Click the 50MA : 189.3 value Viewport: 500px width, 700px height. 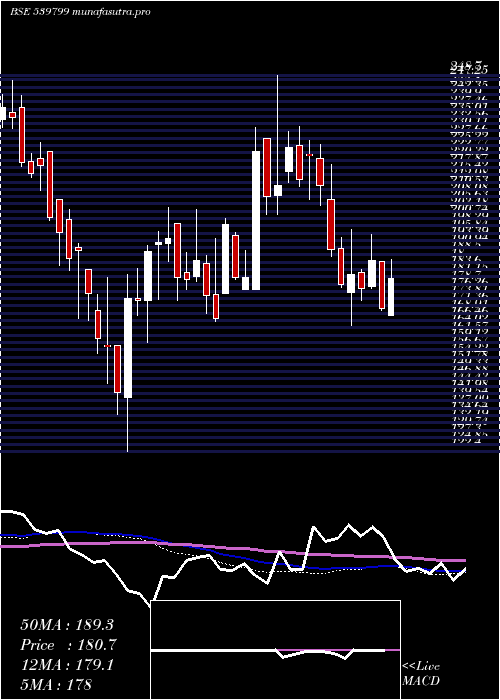67,625
